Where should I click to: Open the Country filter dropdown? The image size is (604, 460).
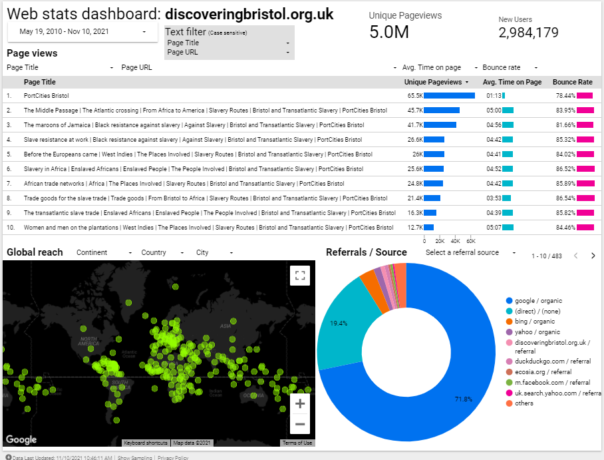point(163,252)
